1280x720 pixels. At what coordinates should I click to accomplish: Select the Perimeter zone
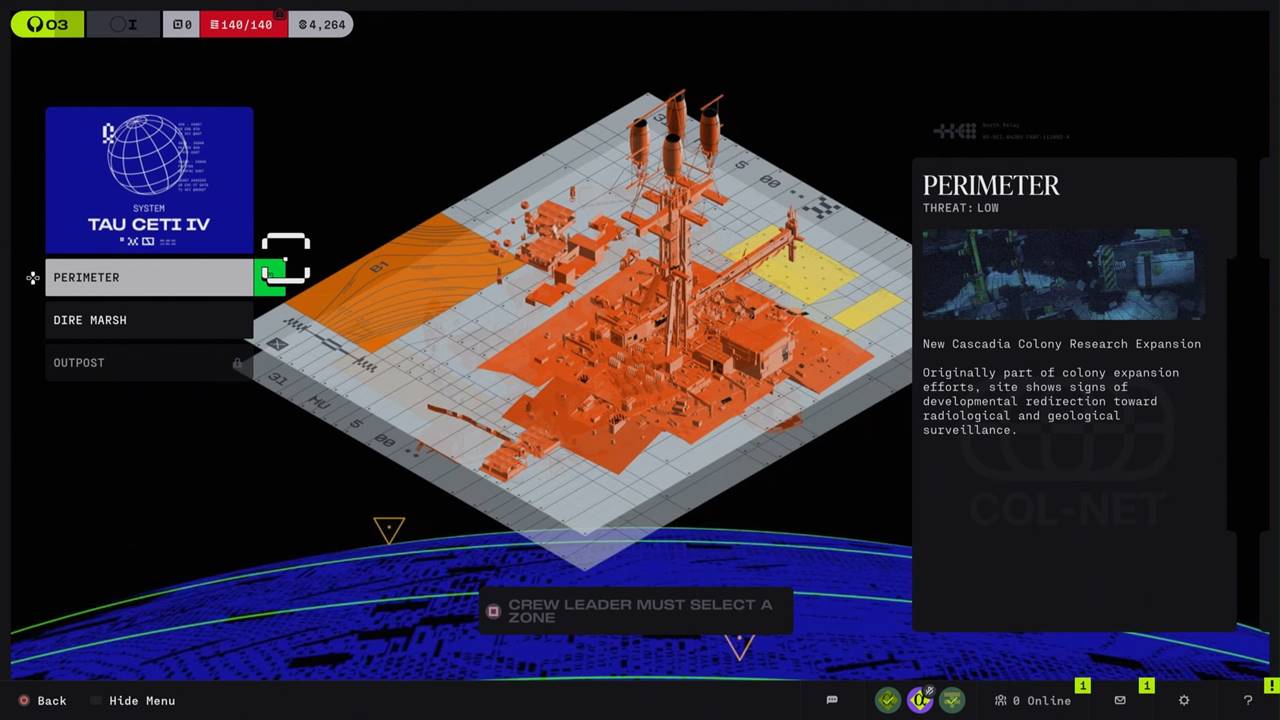coord(148,277)
